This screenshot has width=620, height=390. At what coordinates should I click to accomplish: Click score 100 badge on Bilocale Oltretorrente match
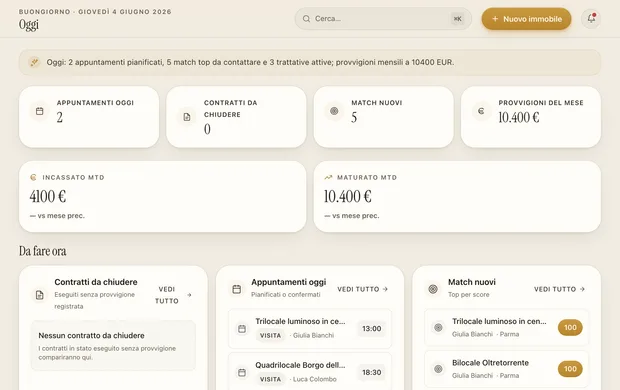coord(570,369)
